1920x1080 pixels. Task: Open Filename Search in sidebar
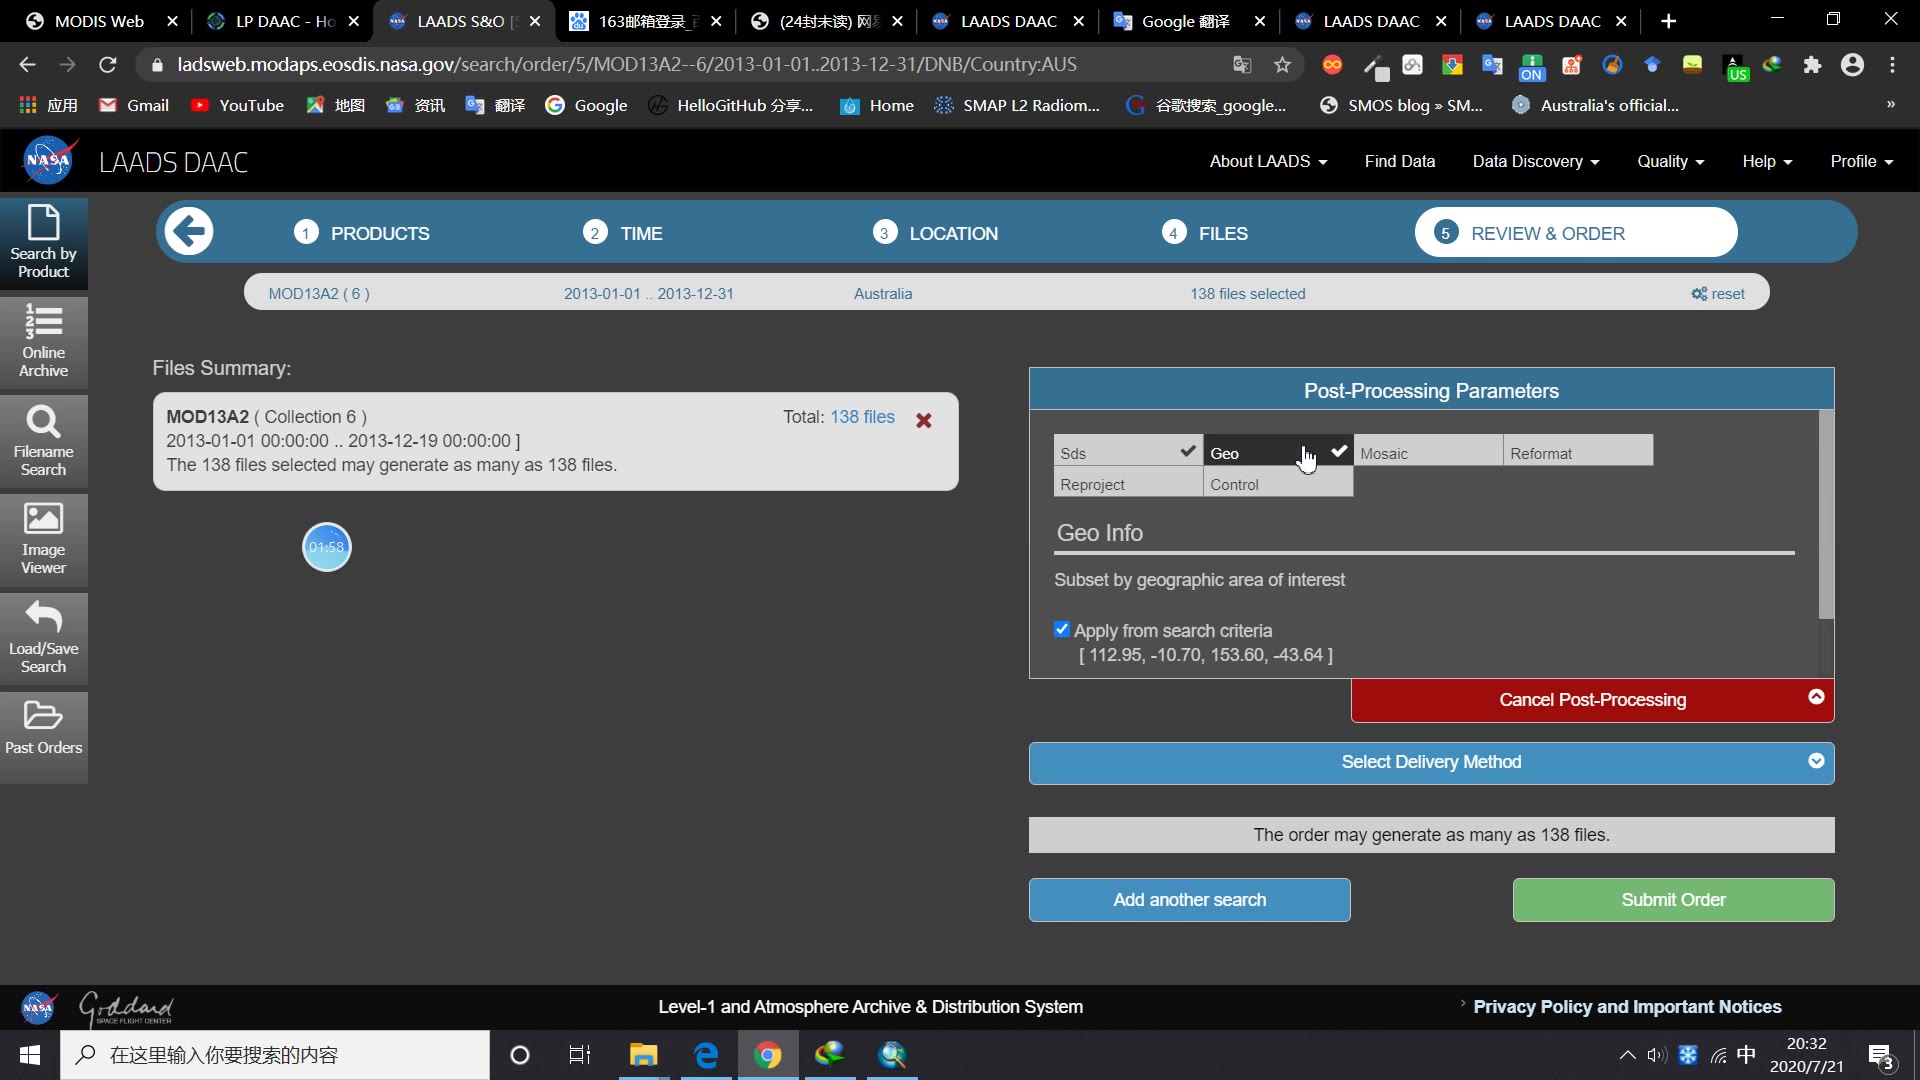pos(43,441)
